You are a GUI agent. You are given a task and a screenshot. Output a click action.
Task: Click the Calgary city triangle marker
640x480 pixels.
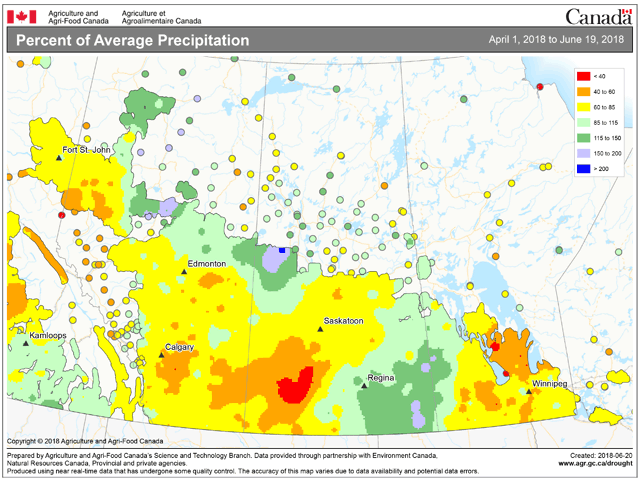click(164, 356)
